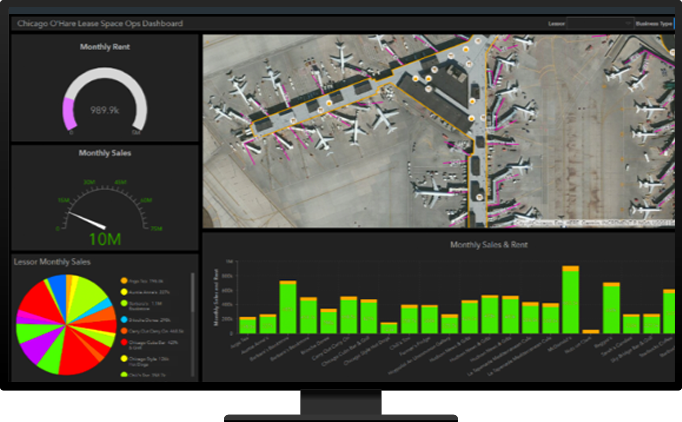
Task: Click the first bar for Argo Tea
Action: tap(247, 325)
